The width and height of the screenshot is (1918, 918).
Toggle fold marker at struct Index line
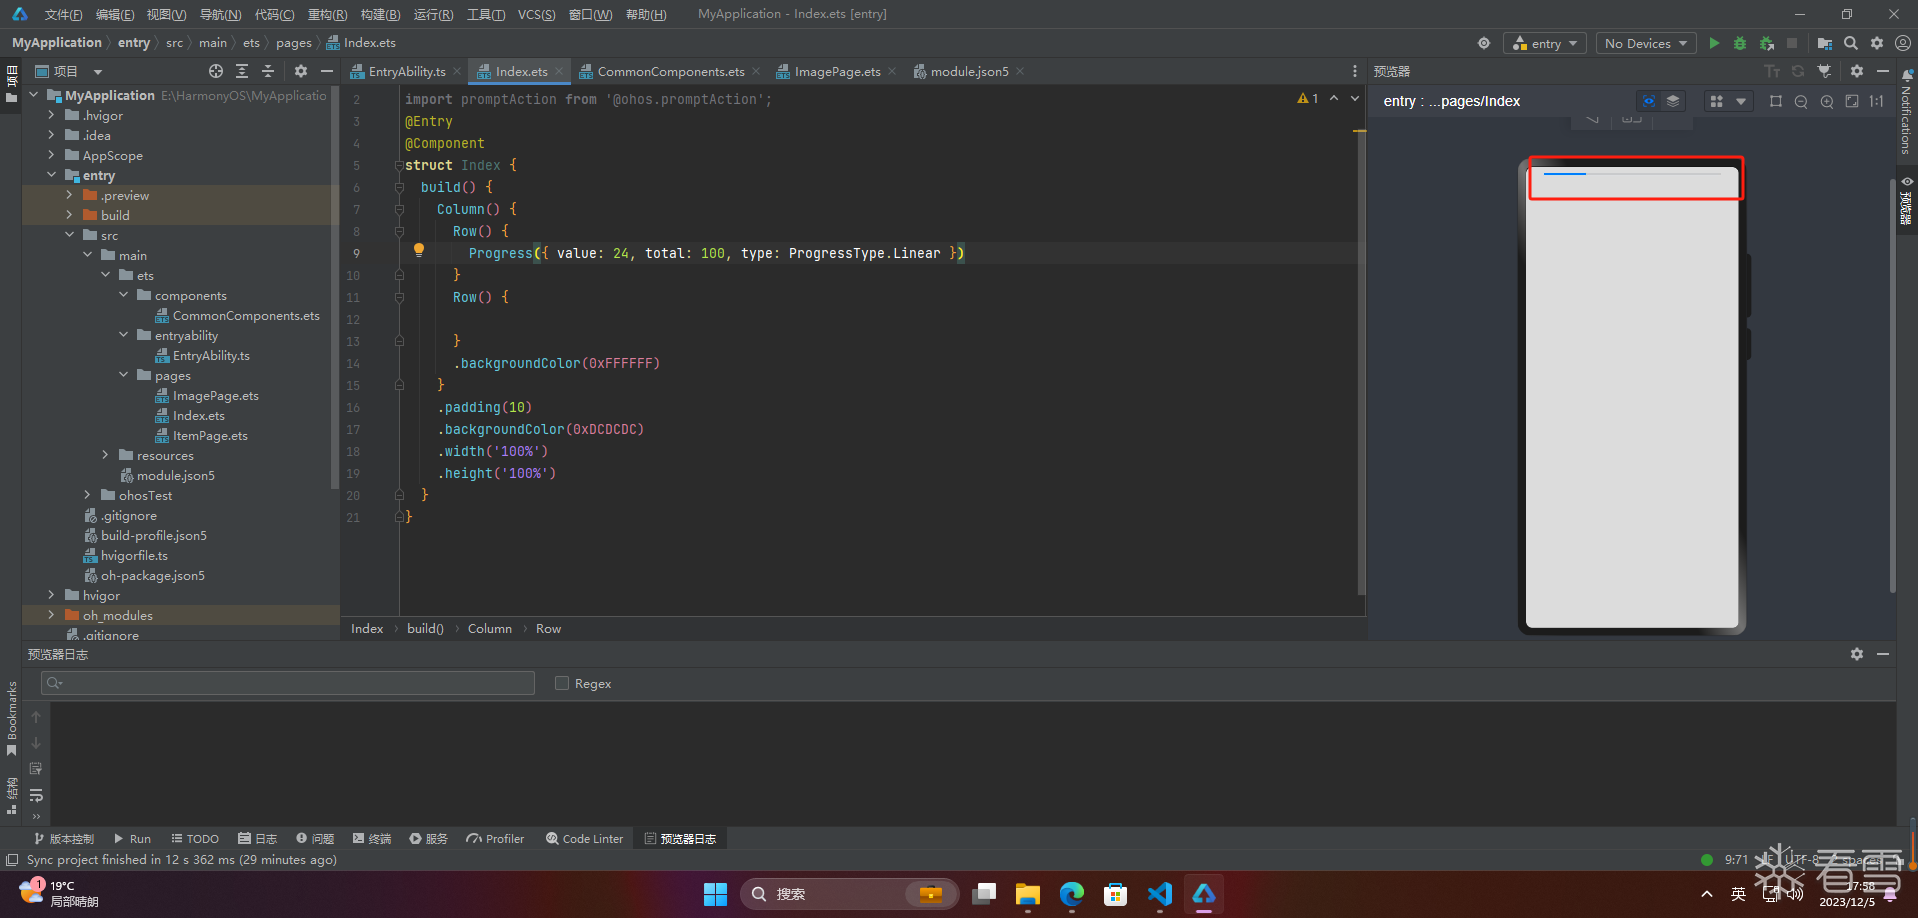pos(399,165)
